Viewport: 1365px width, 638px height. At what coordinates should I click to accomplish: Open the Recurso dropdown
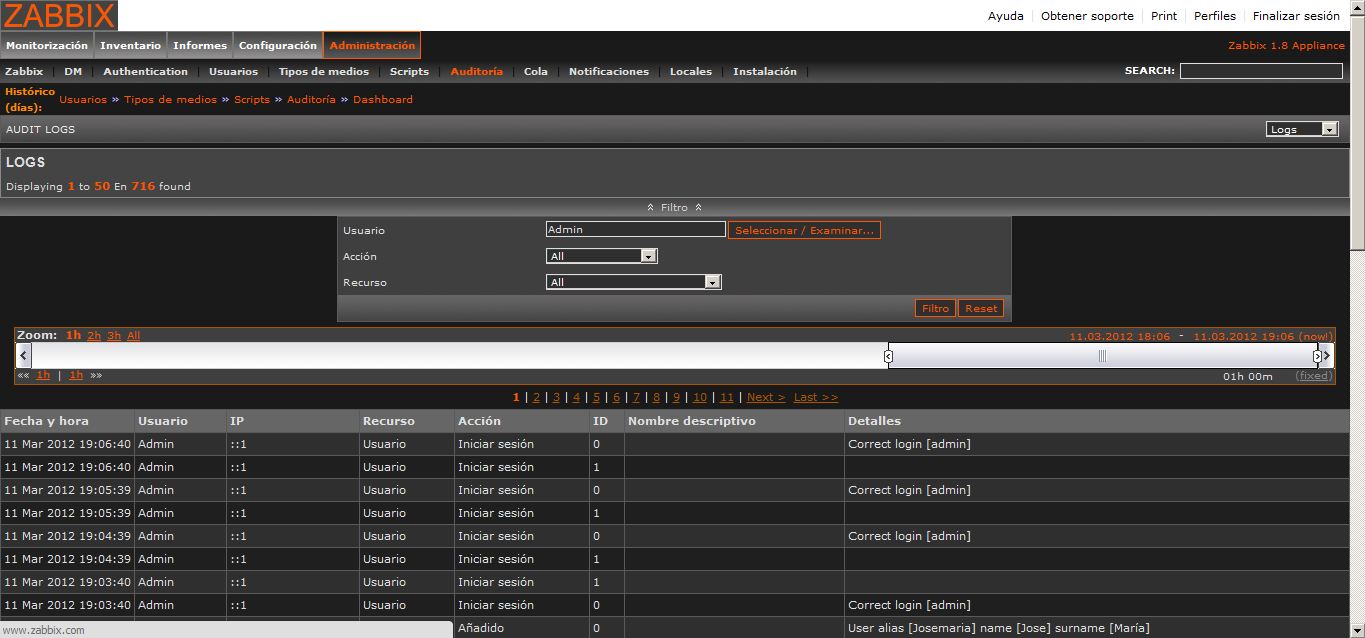633,282
